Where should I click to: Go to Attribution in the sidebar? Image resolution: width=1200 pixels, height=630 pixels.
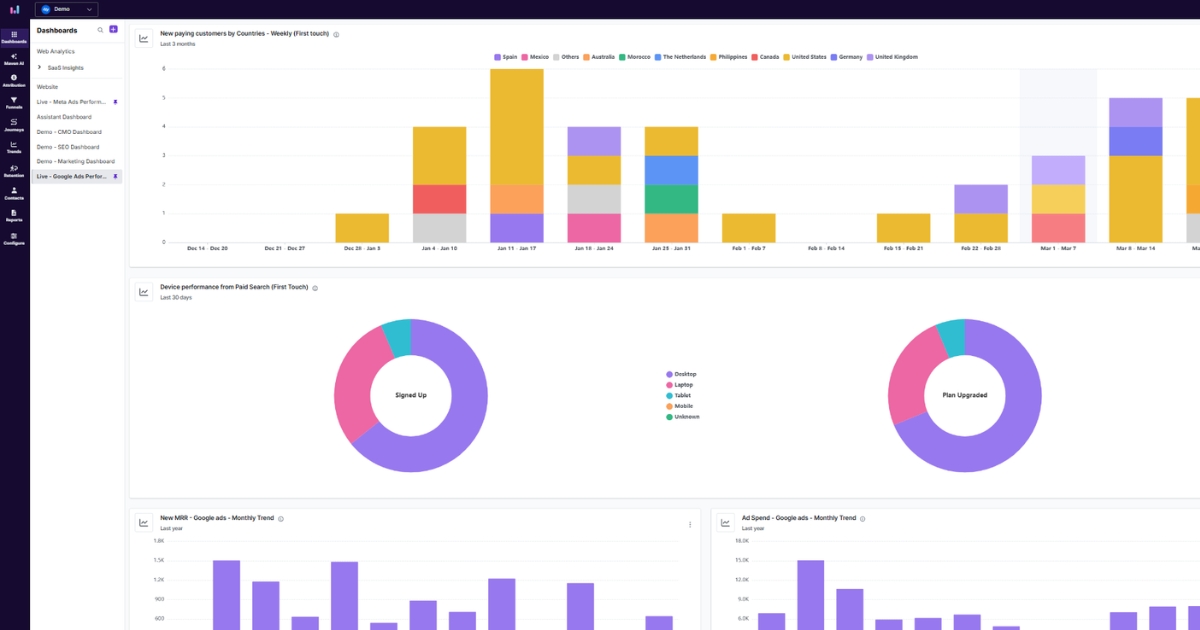[14, 80]
